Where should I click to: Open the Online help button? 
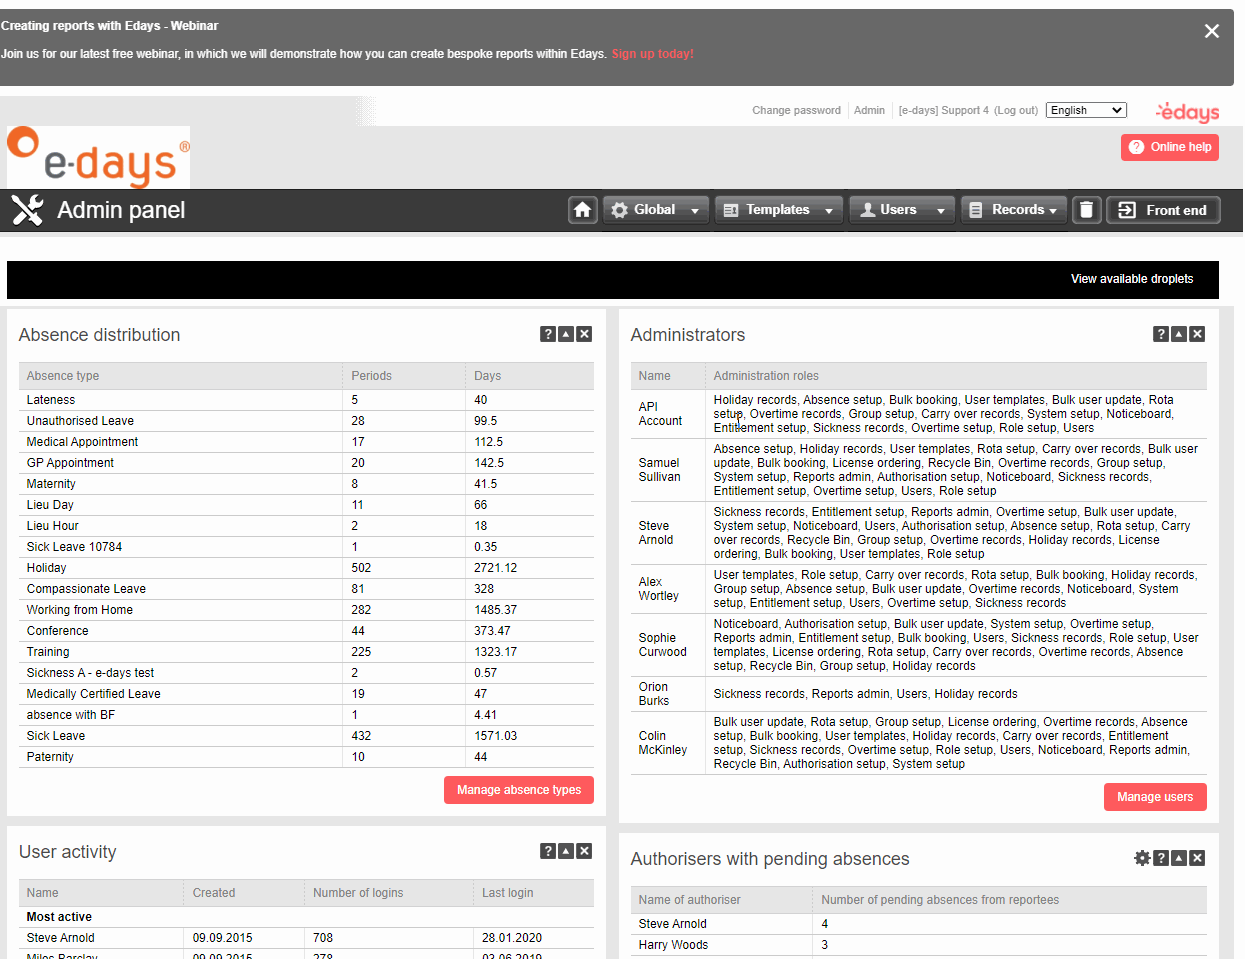click(x=1169, y=147)
